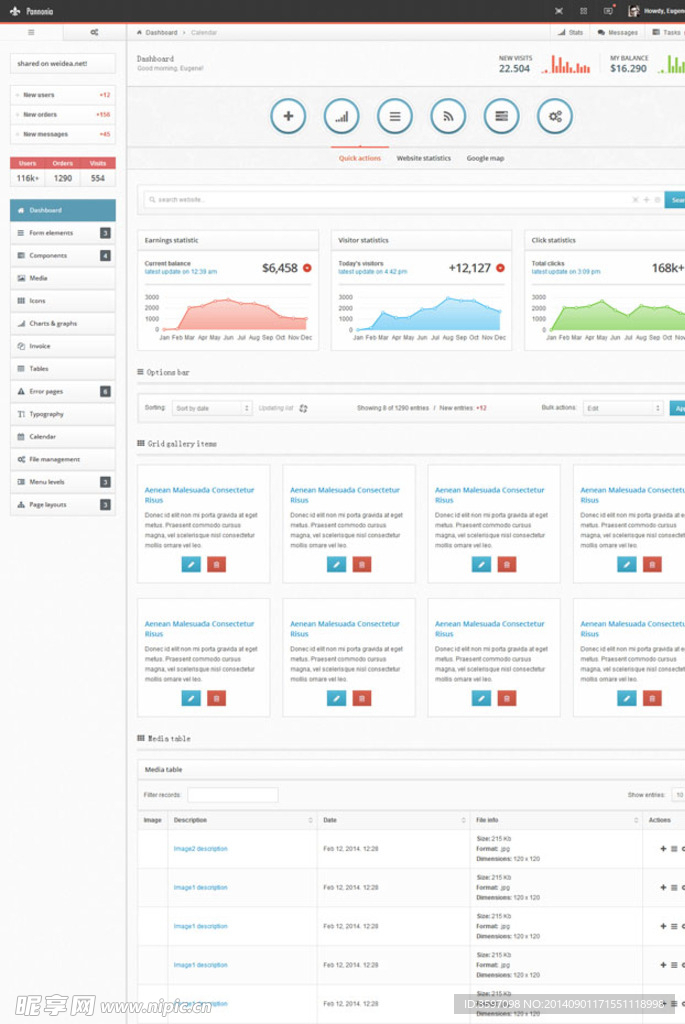Switch to the Website statistics tab
The width and height of the screenshot is (685, 1024).
pos(423,158)
